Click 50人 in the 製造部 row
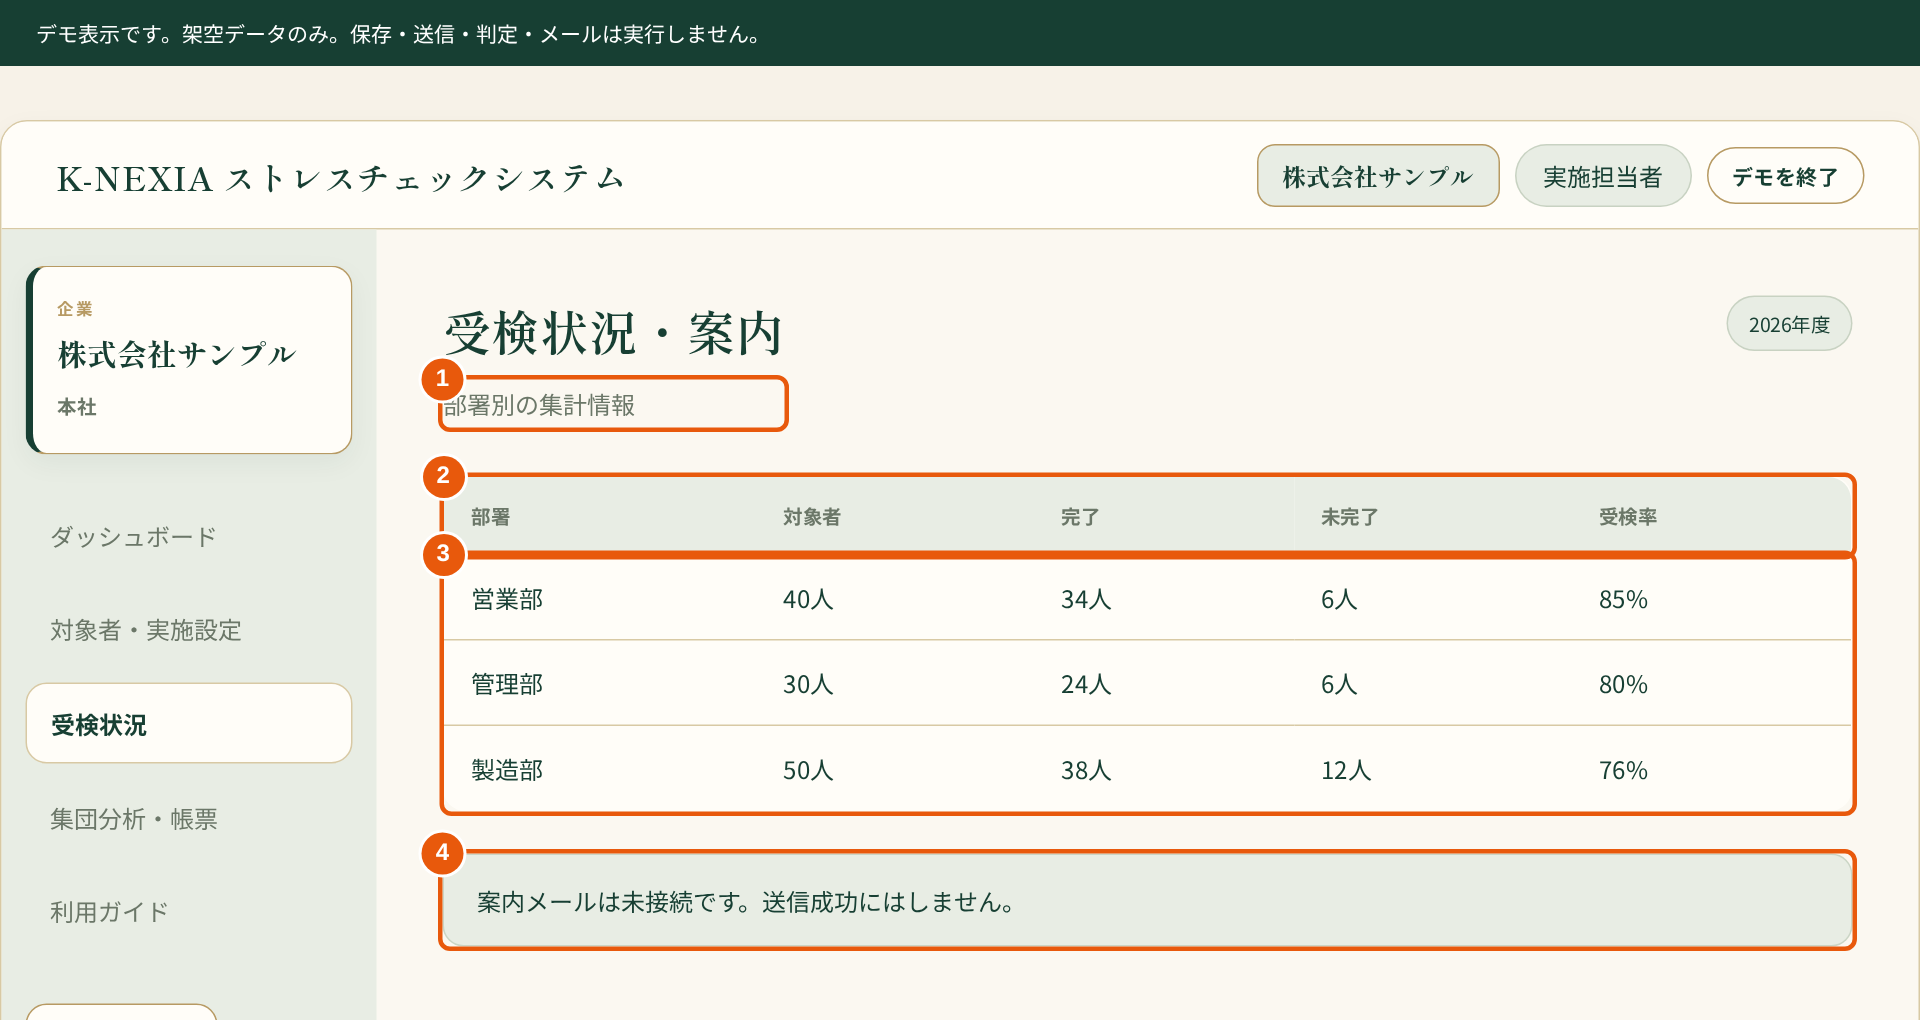The width and height of the screenshot is (1920, 1020). click(808, 771)
